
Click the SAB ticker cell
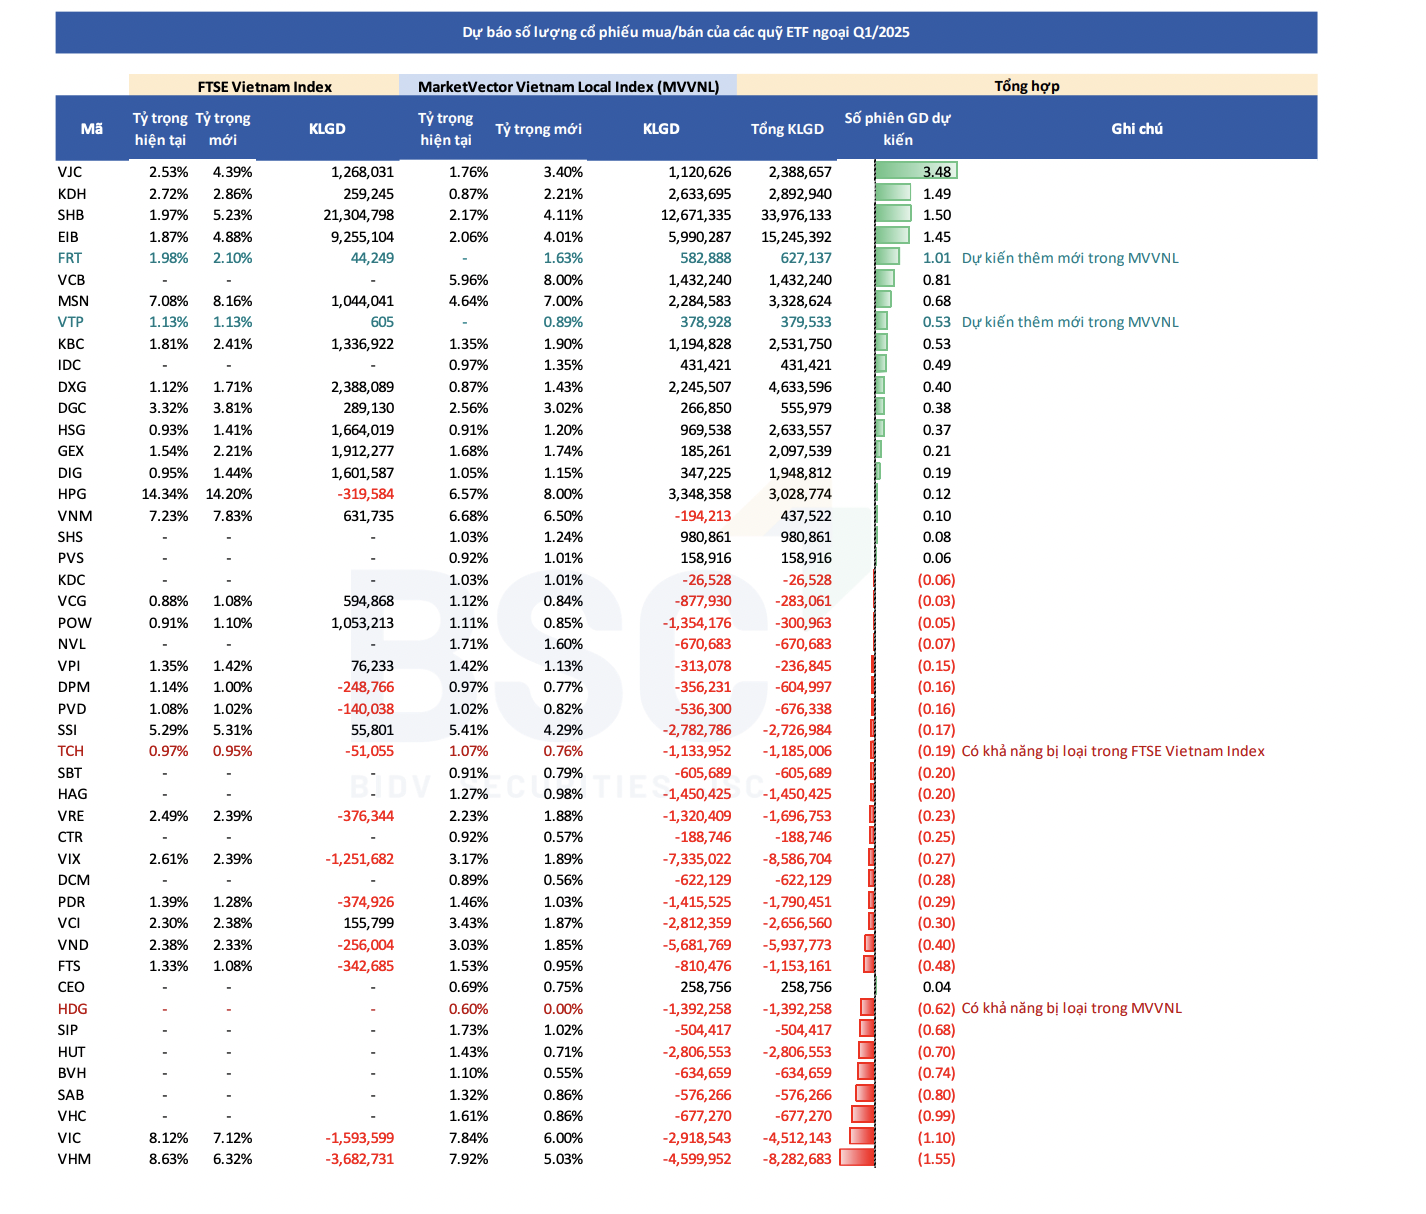tap(71, 1095)
